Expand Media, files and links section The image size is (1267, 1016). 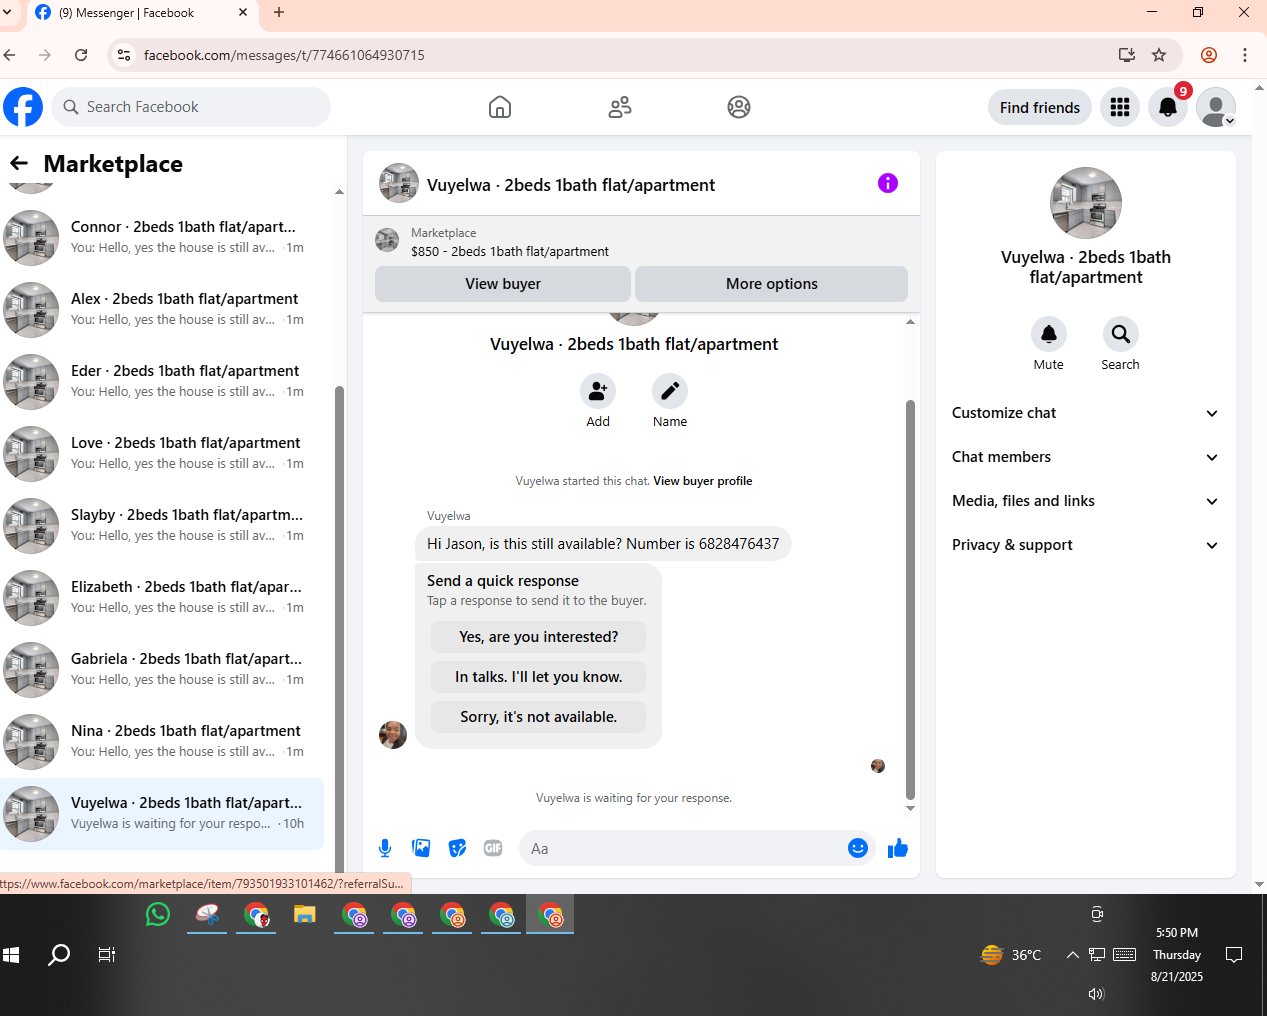coord(1086,501)
